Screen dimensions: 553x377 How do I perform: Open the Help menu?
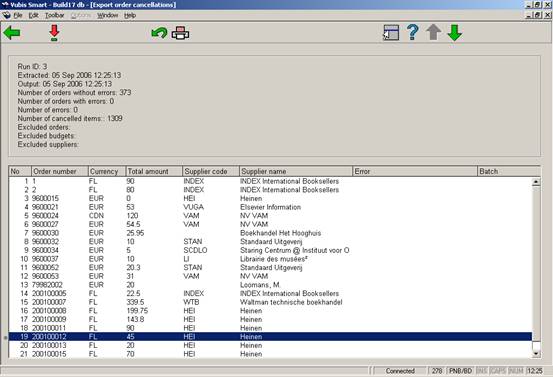tap(130, 15)
